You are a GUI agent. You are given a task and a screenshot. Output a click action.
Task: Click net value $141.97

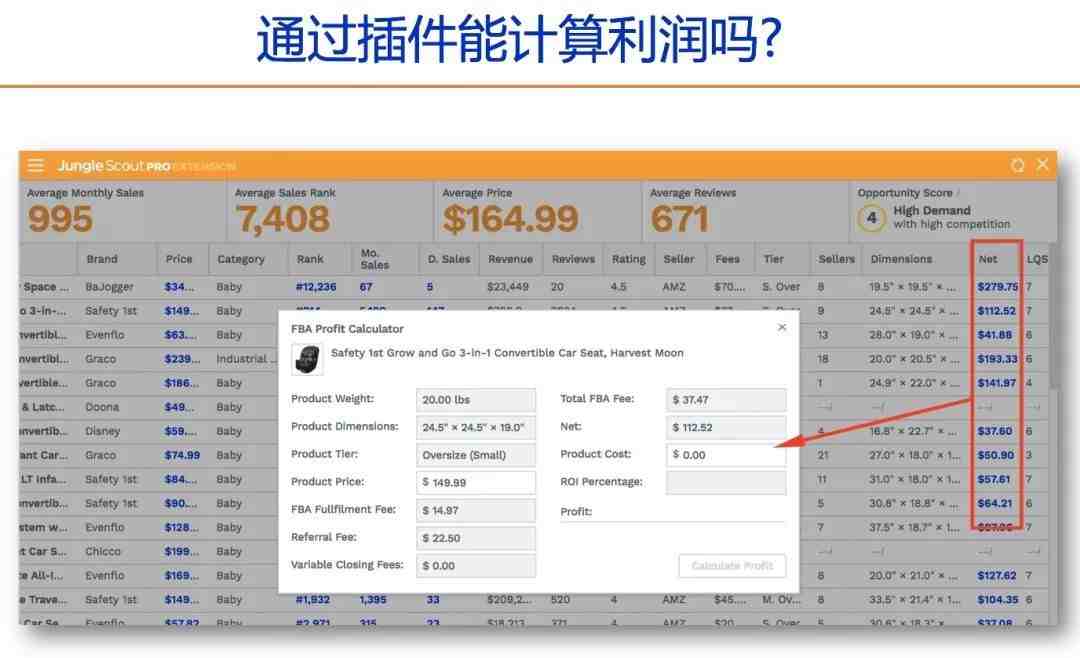(997, 383)
